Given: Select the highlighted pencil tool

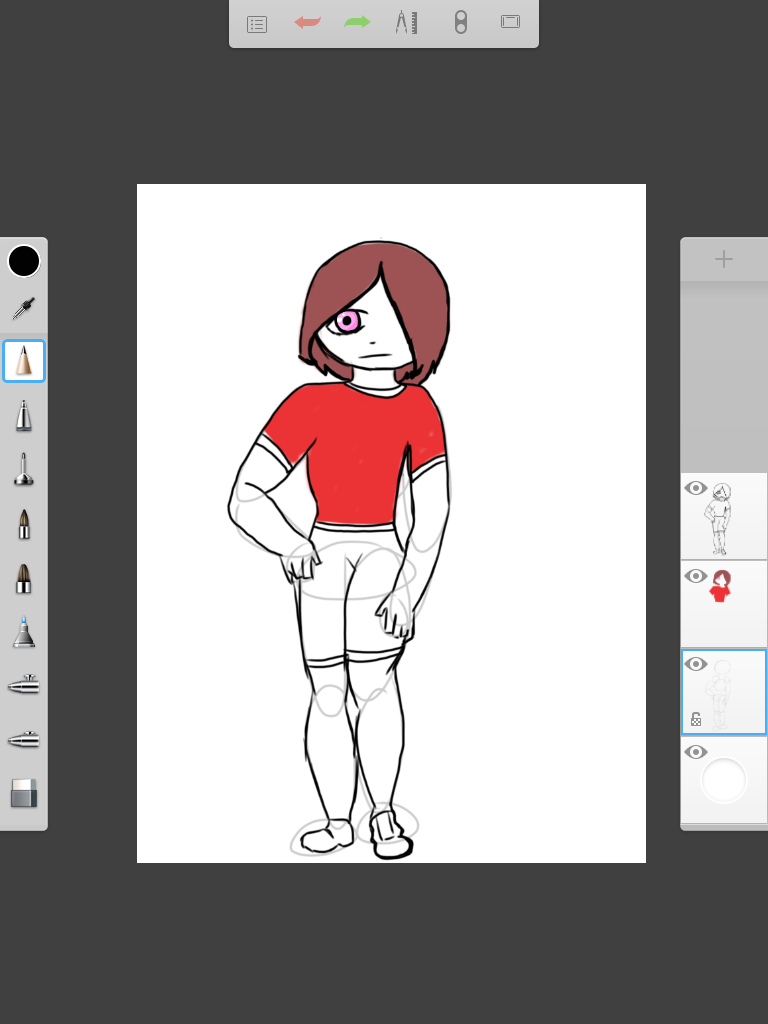Looking at the screenshot, I should coord(24,361).
